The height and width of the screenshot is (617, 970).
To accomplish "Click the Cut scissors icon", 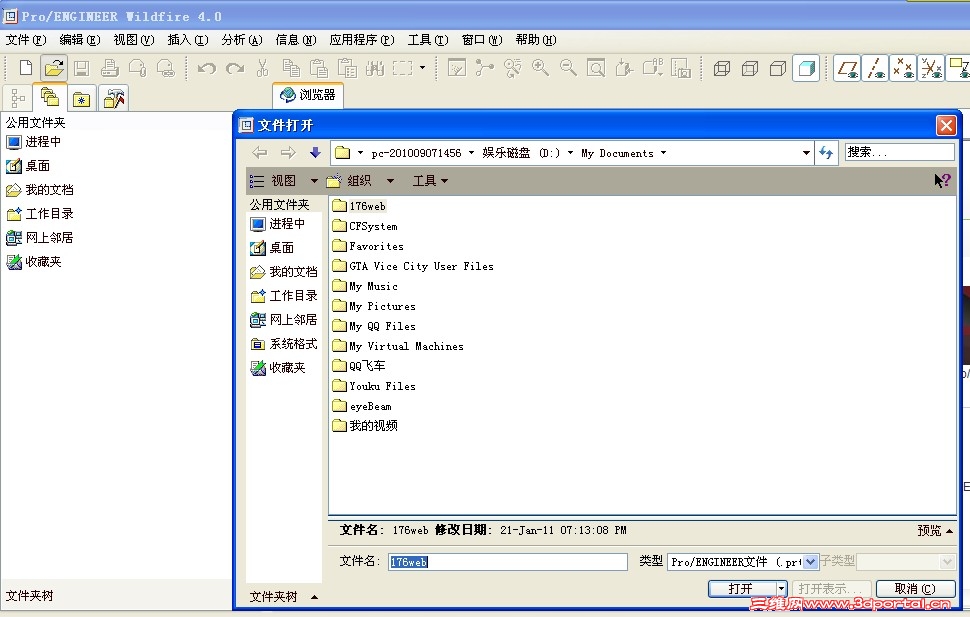I will tap(262, 67).
